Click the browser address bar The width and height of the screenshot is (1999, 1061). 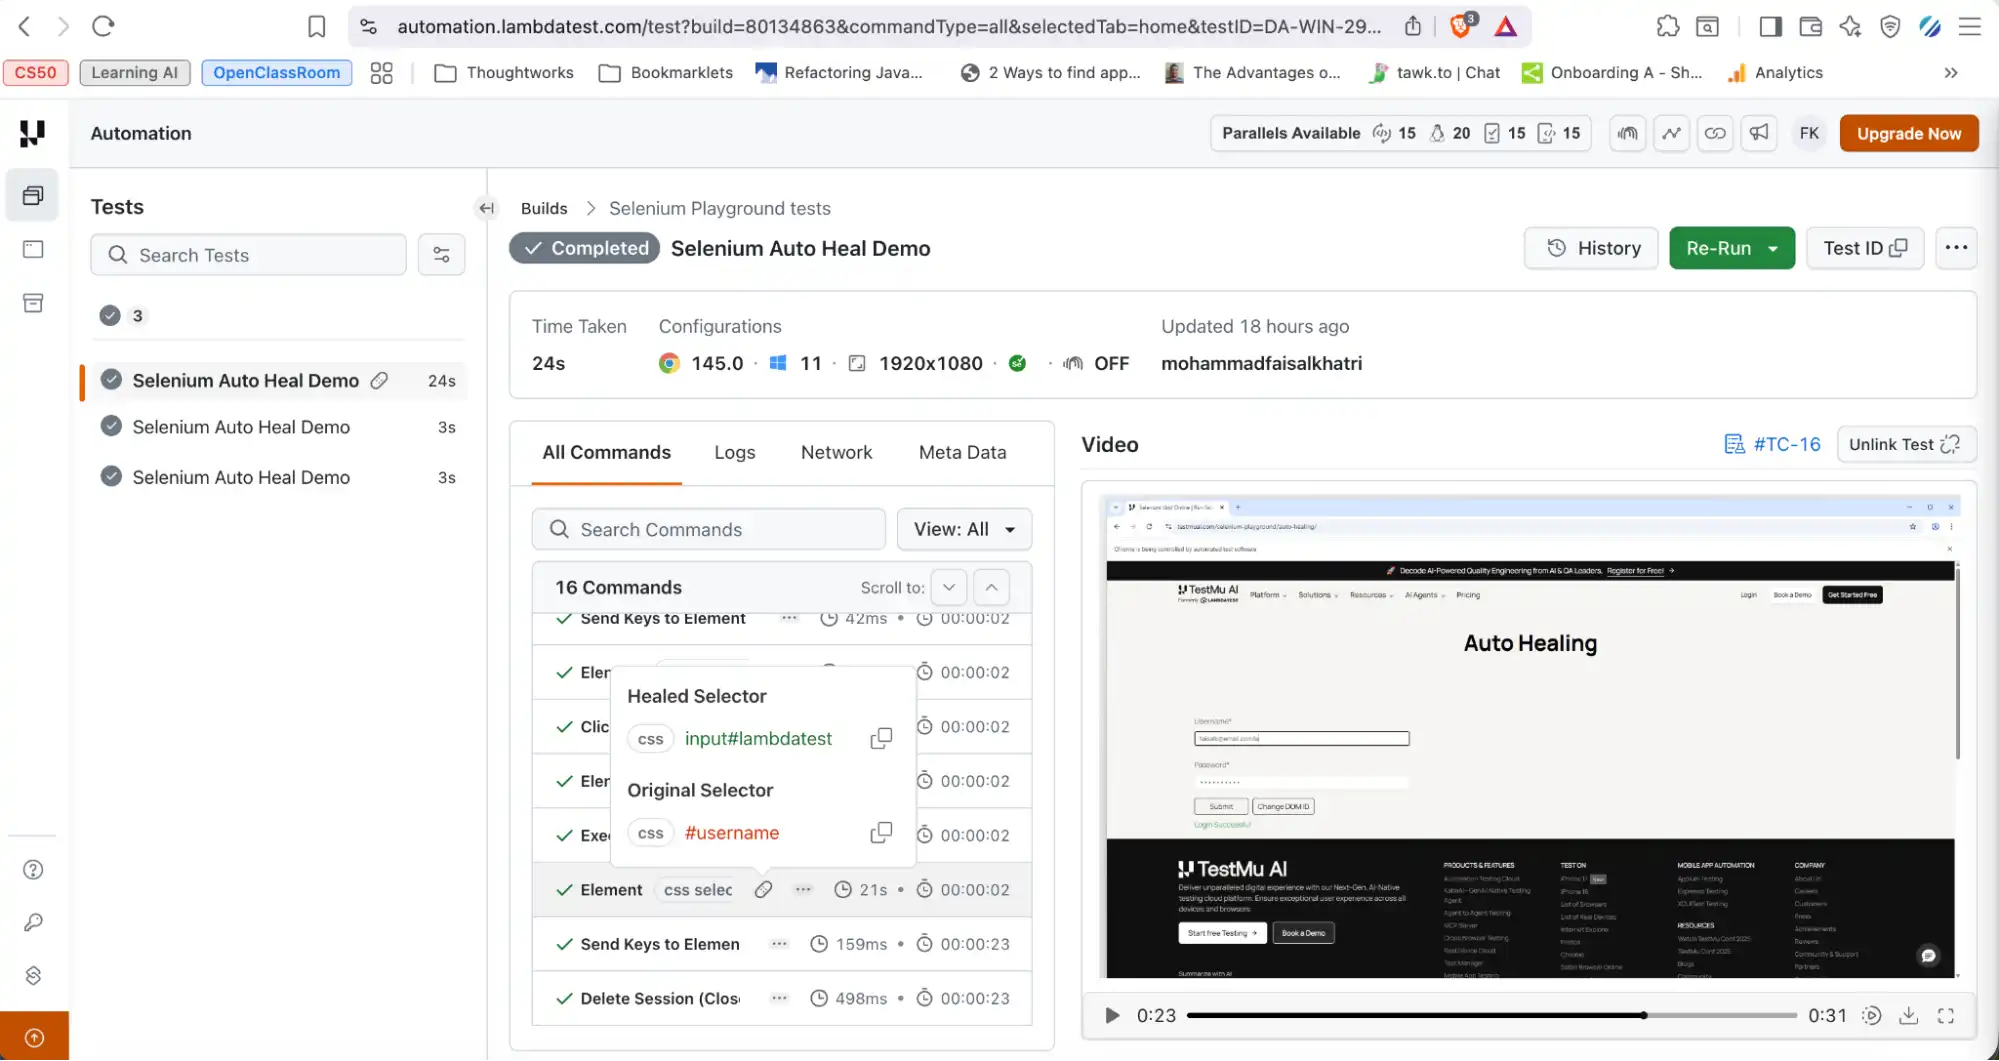[x=888, y=26]
